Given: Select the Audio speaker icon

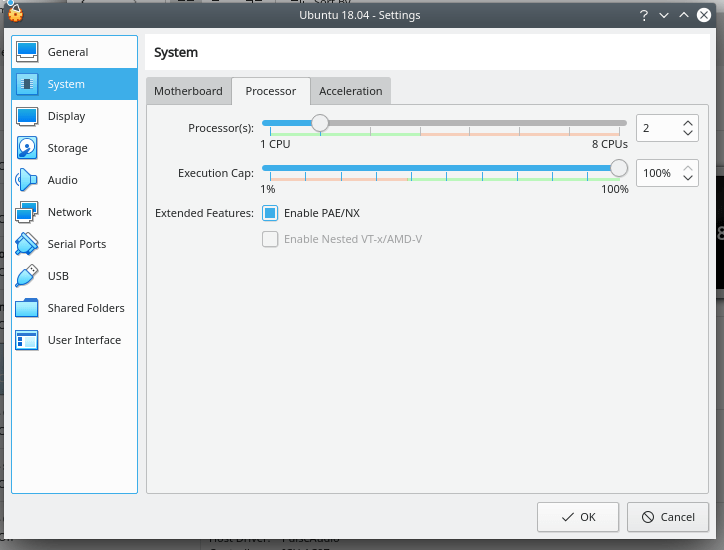Looking at the screenshot, I should pyautogui.click(x=27, y=180).
